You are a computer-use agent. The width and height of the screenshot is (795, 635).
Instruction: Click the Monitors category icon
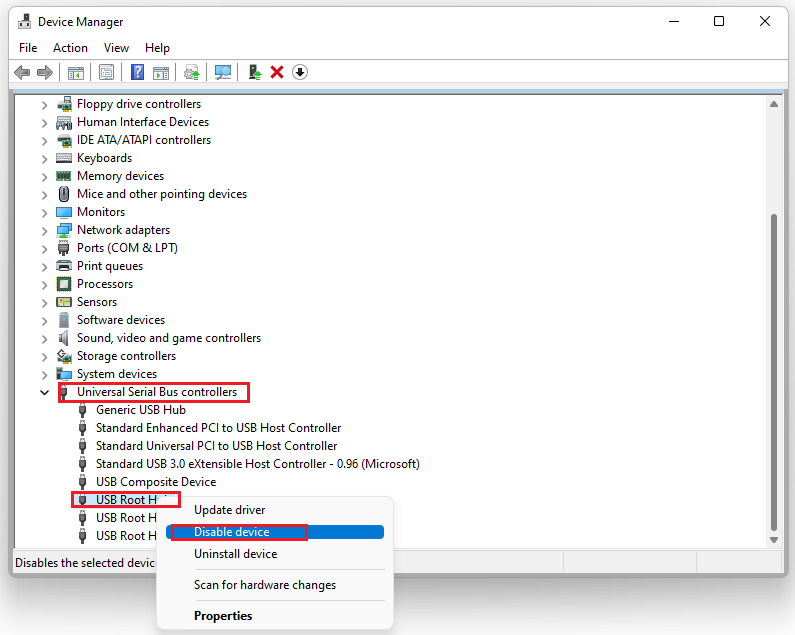point(64,212)
